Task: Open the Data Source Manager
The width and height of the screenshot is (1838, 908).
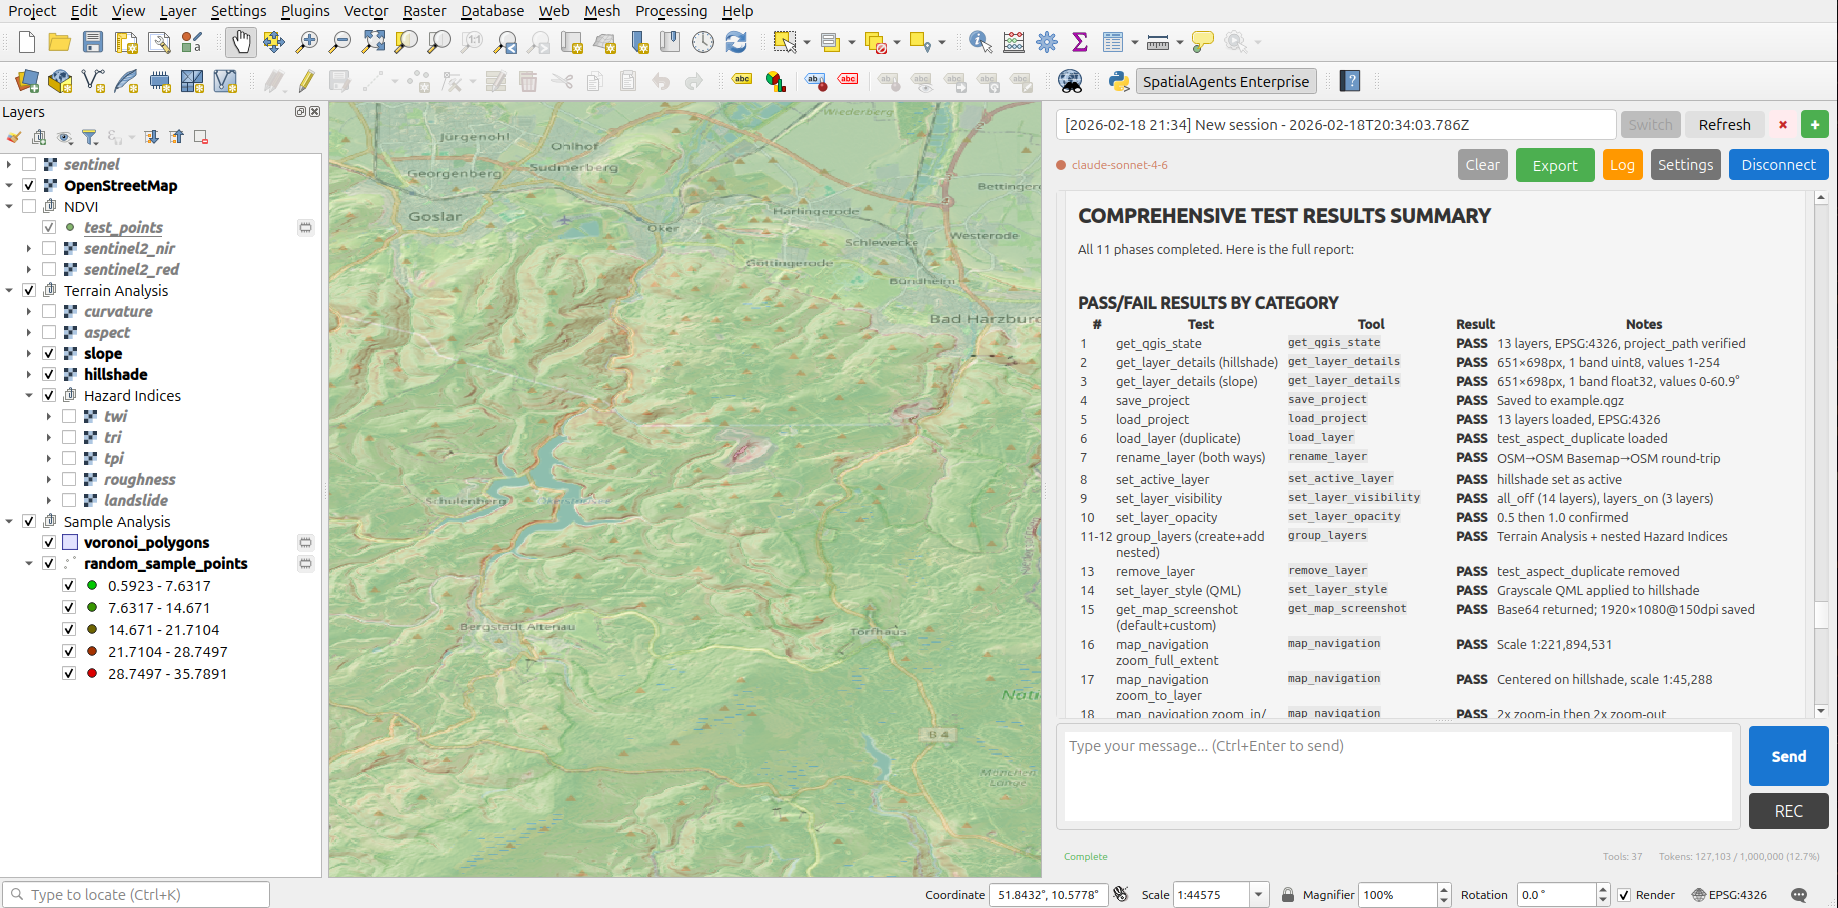Action: click(25, 81)
